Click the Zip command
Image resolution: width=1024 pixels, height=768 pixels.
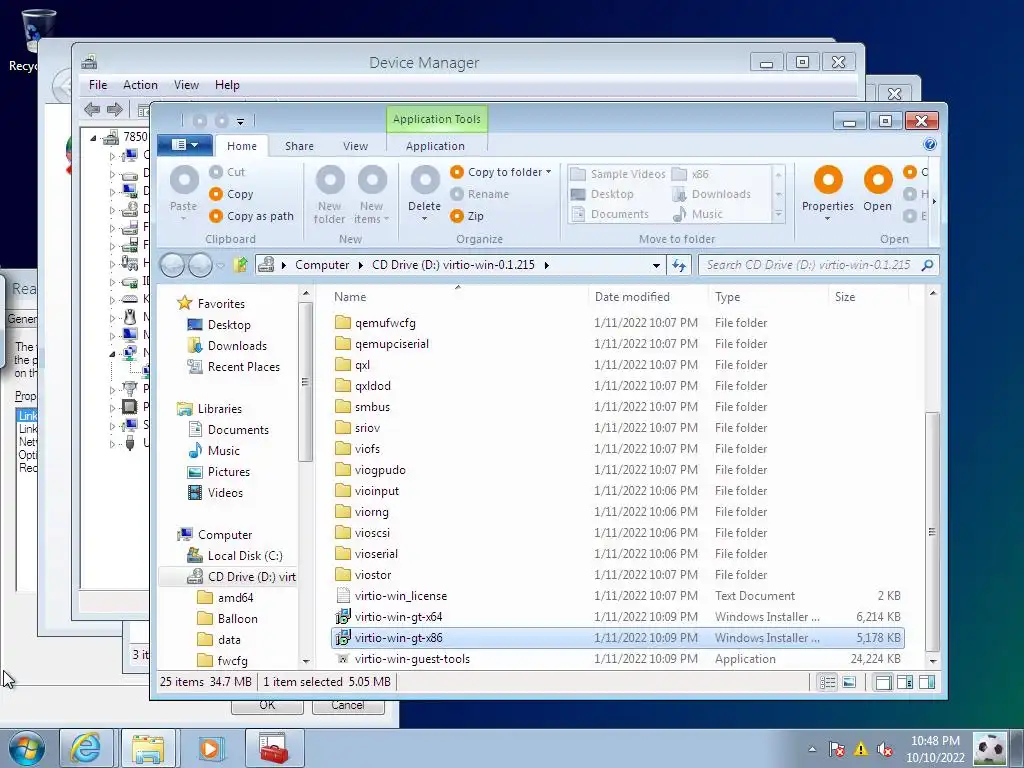tap(467, 216)
